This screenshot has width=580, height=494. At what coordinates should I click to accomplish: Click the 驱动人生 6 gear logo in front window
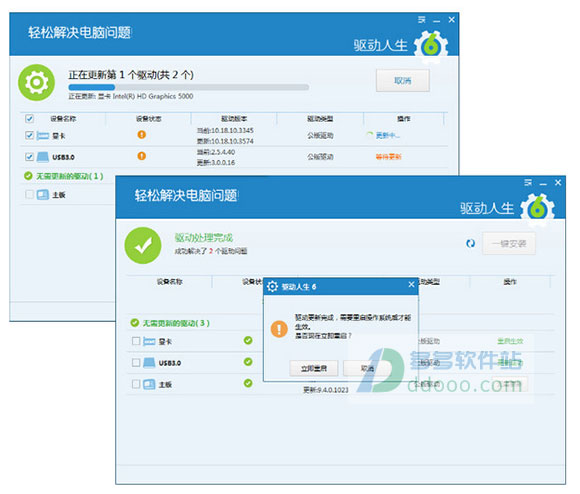(x=537, y=209)
